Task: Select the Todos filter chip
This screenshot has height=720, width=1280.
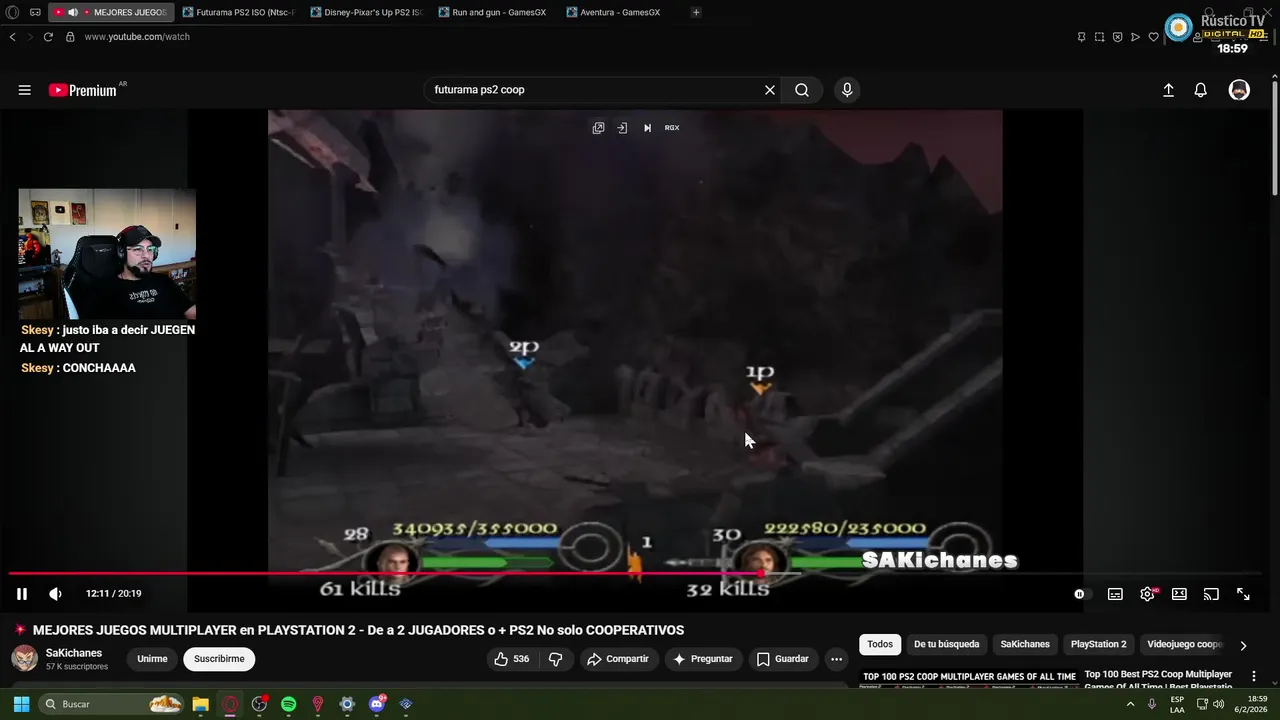Action: tap(880, 645)
